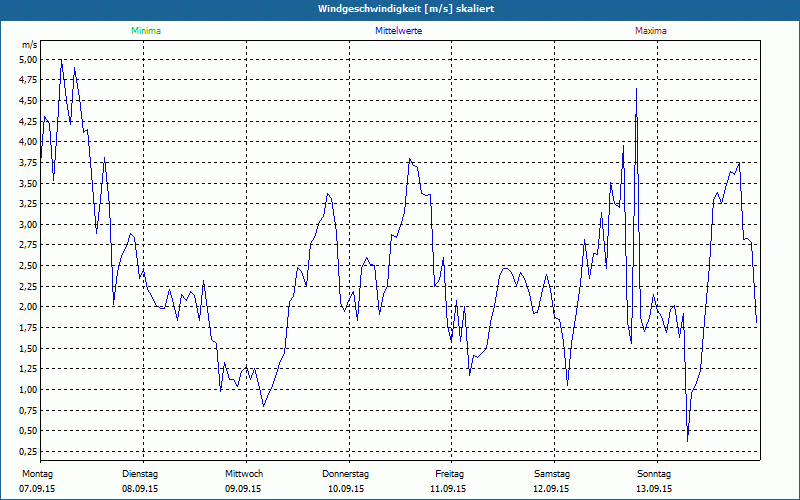Click the 1,50 y-axis value
This screenshot has width=800, height=500.
(x=29, y=348)
